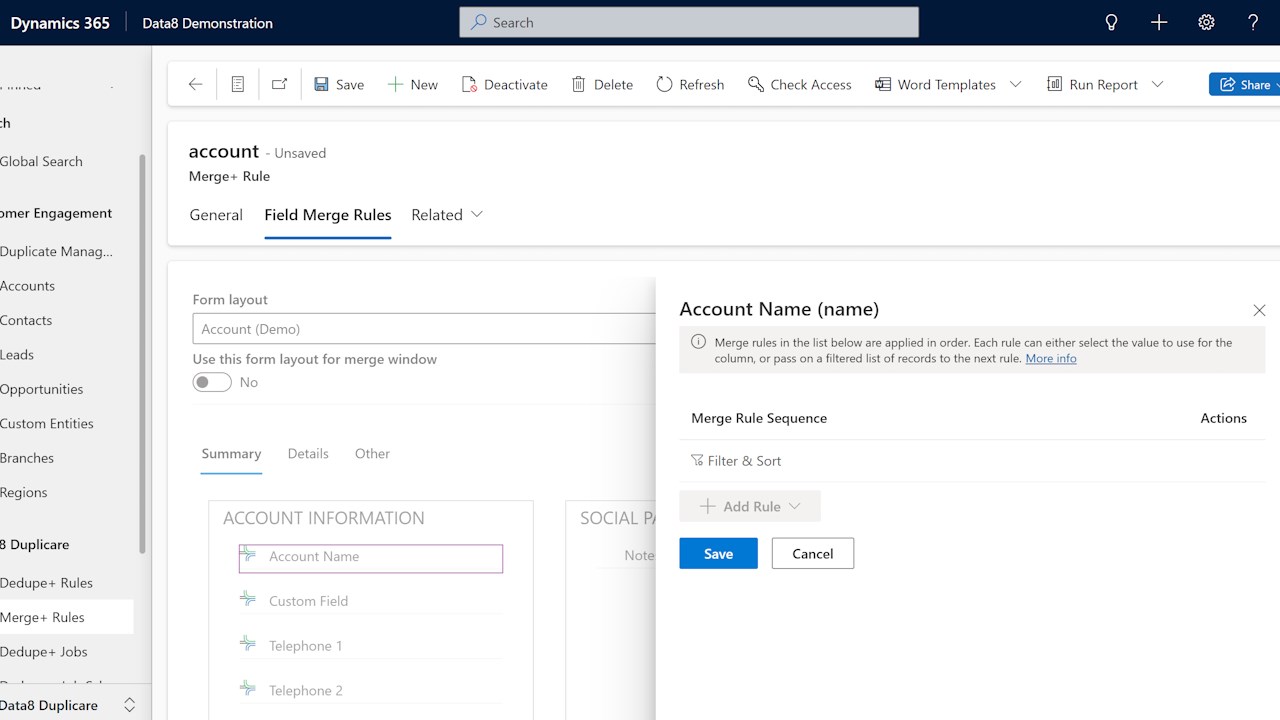Select the Account Name field
This screenshot has width=1280, height=720.
[371, 558]
